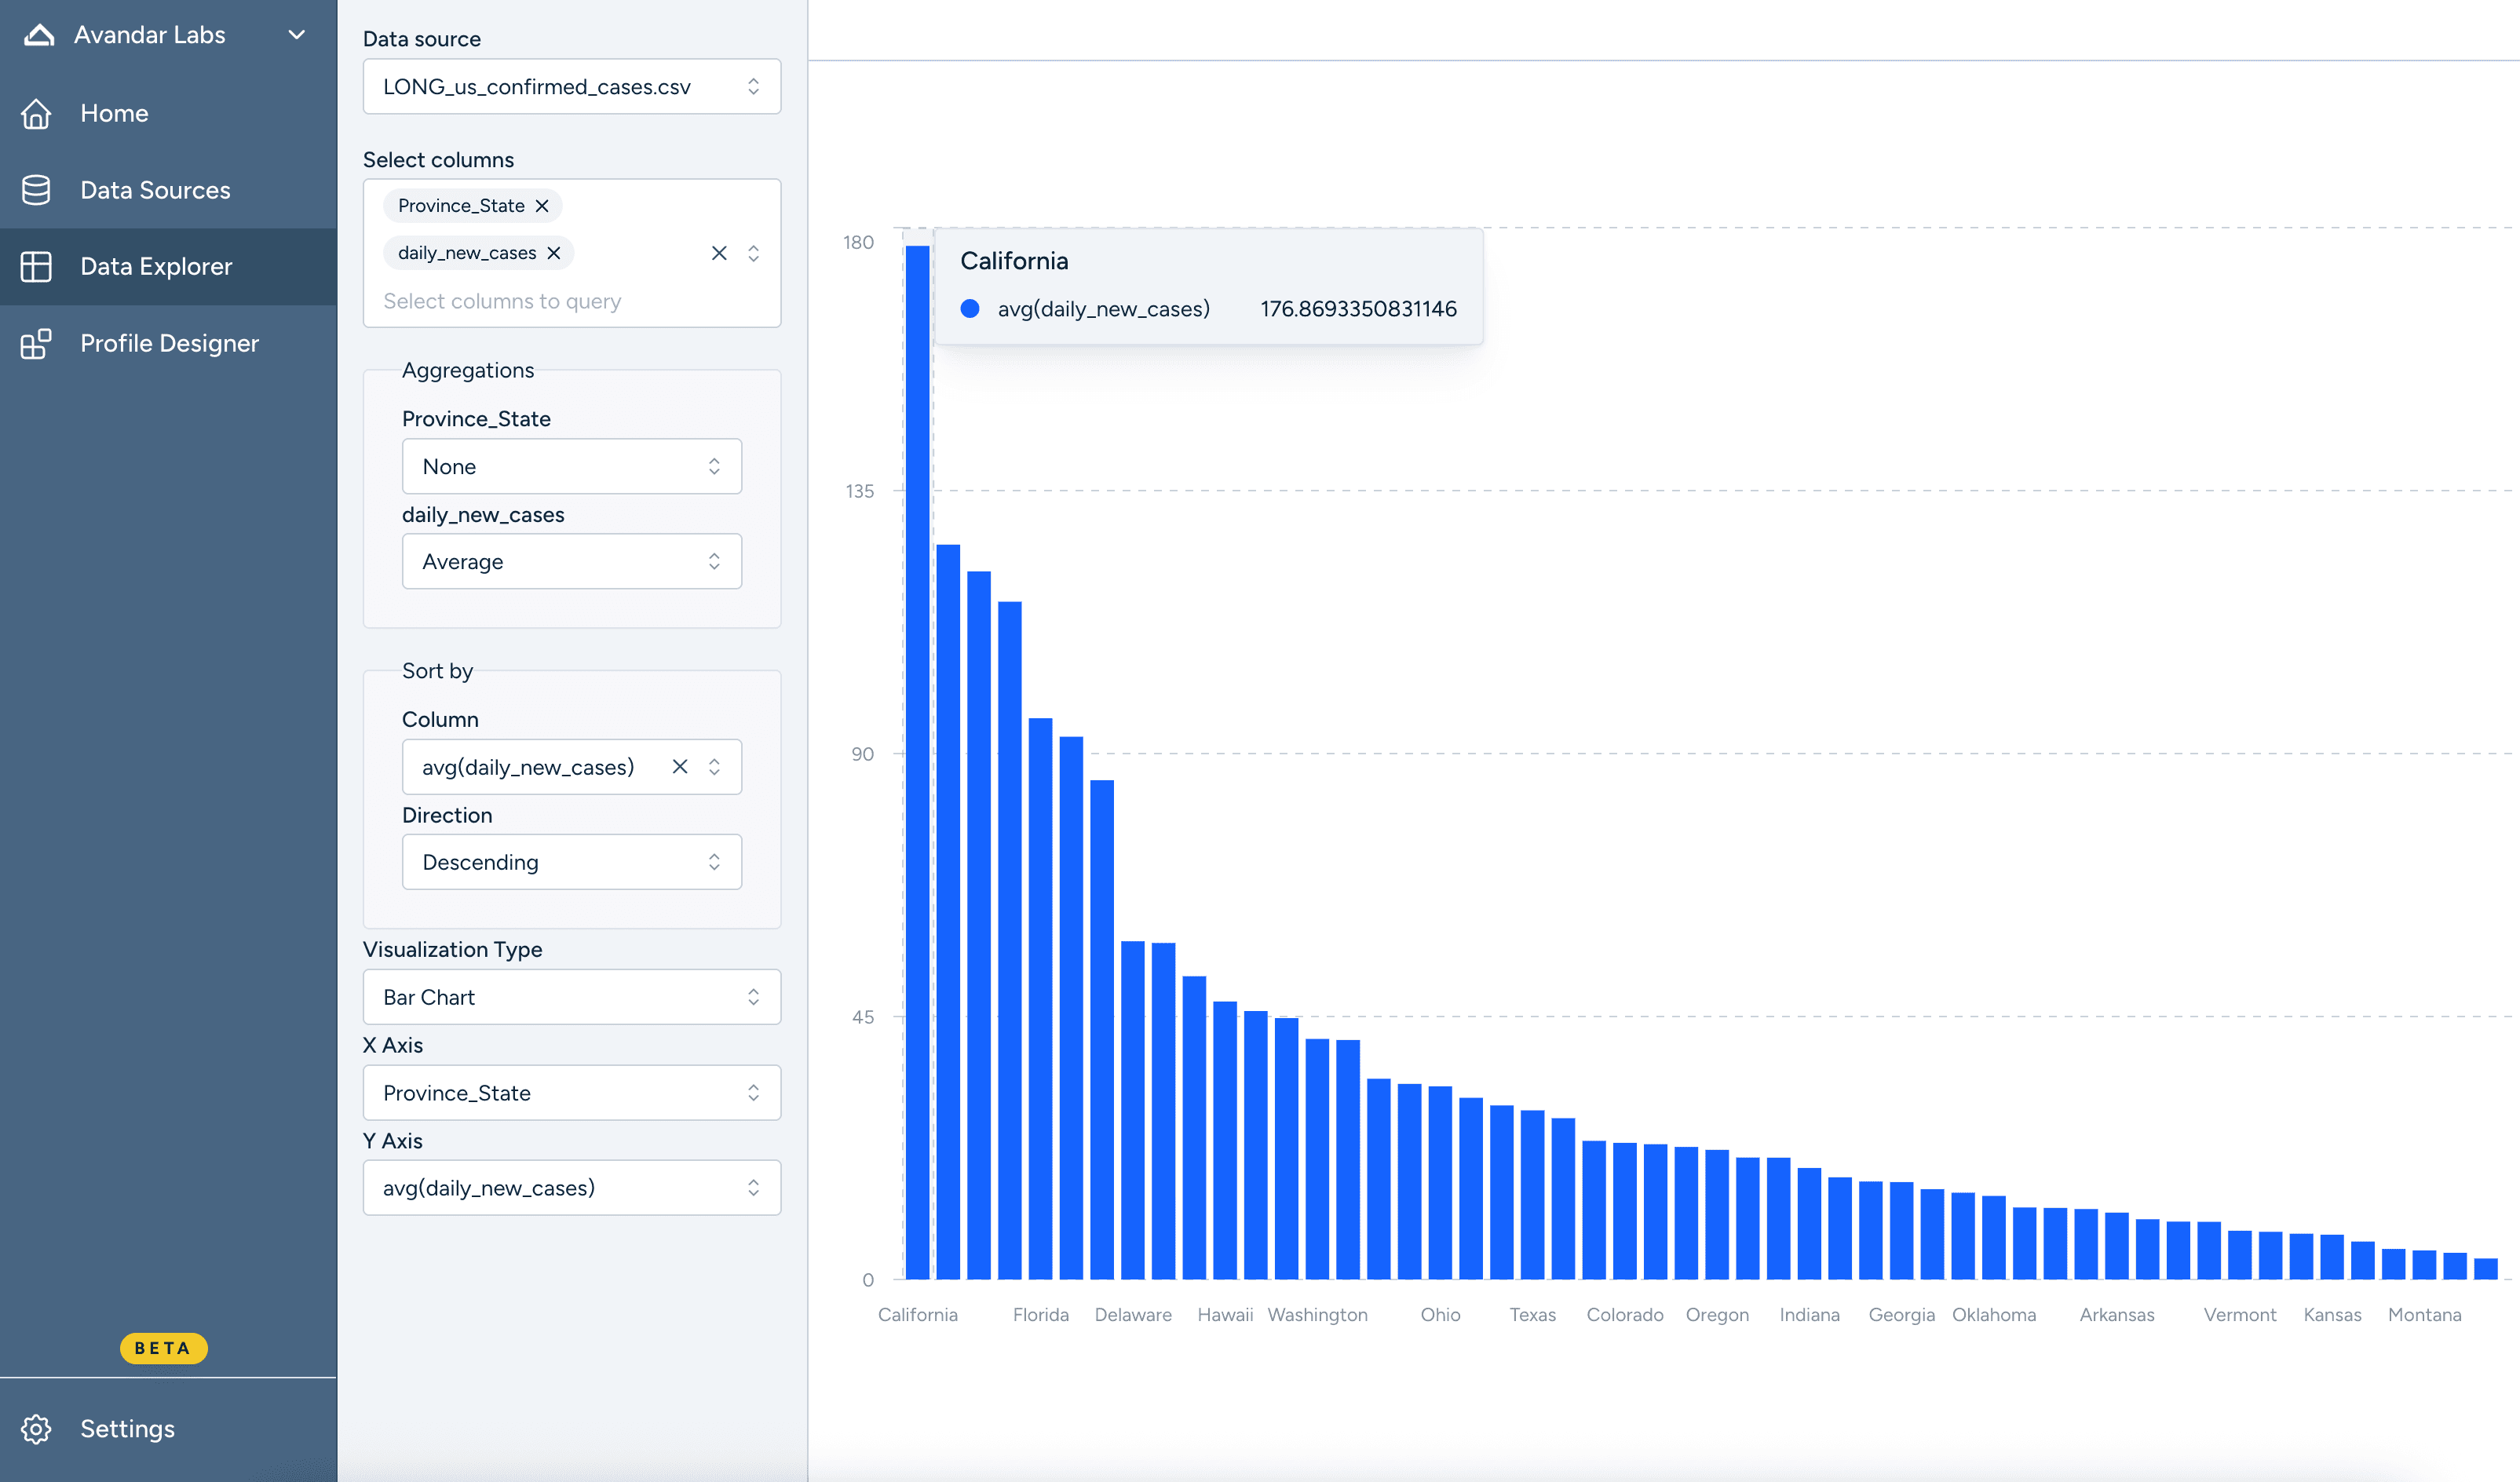Open Data Sources from the sidebar

pos(36,190)
